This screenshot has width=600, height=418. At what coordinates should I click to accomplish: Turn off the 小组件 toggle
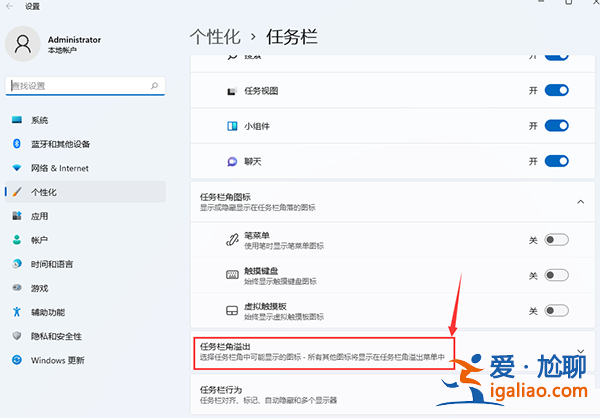click(x=556, y=126)
